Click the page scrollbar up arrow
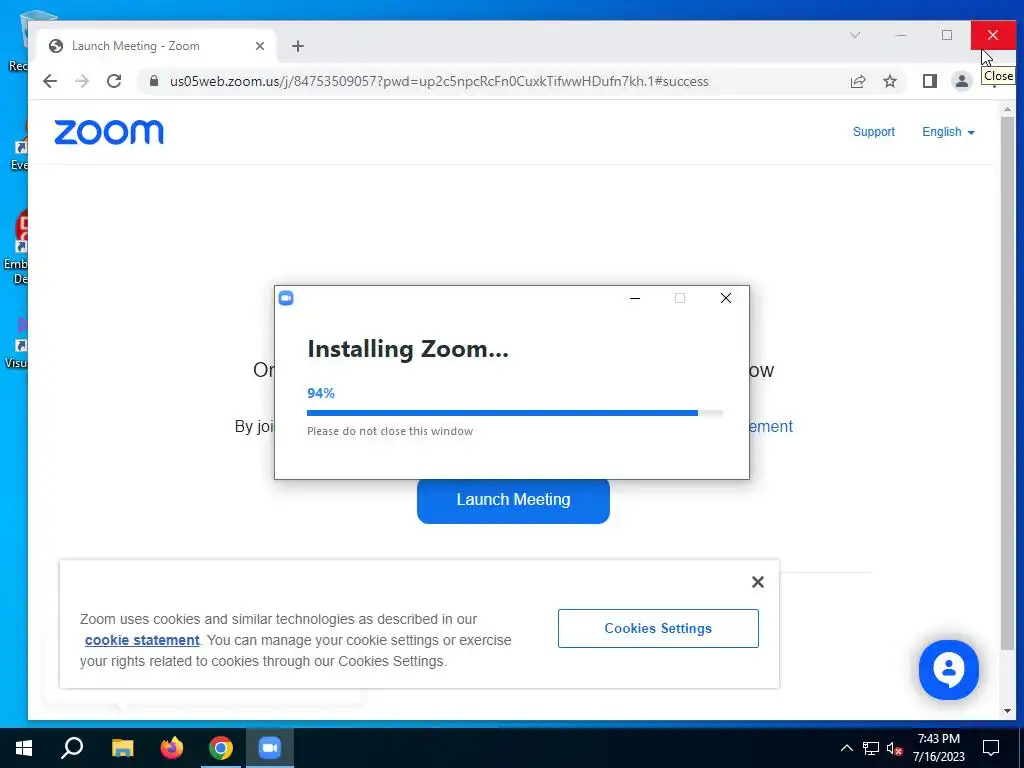The height and width of the screenshot is (768, 1024). (1007, 109)
